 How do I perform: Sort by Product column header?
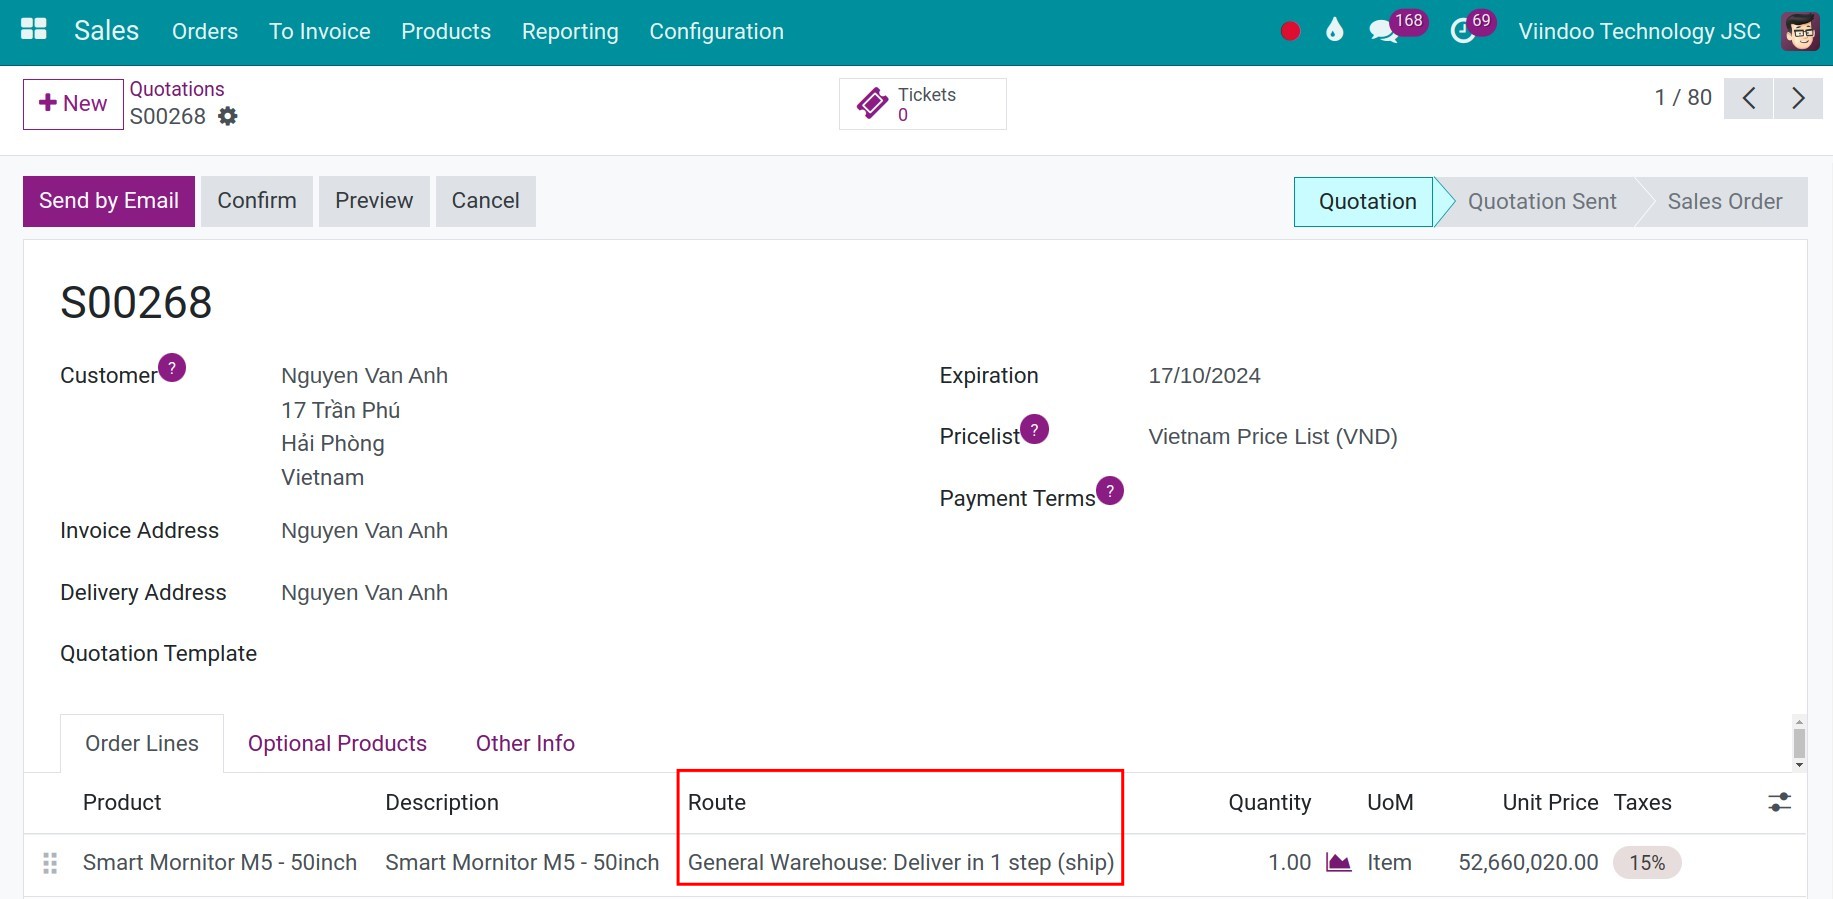(x=122, y=803)
